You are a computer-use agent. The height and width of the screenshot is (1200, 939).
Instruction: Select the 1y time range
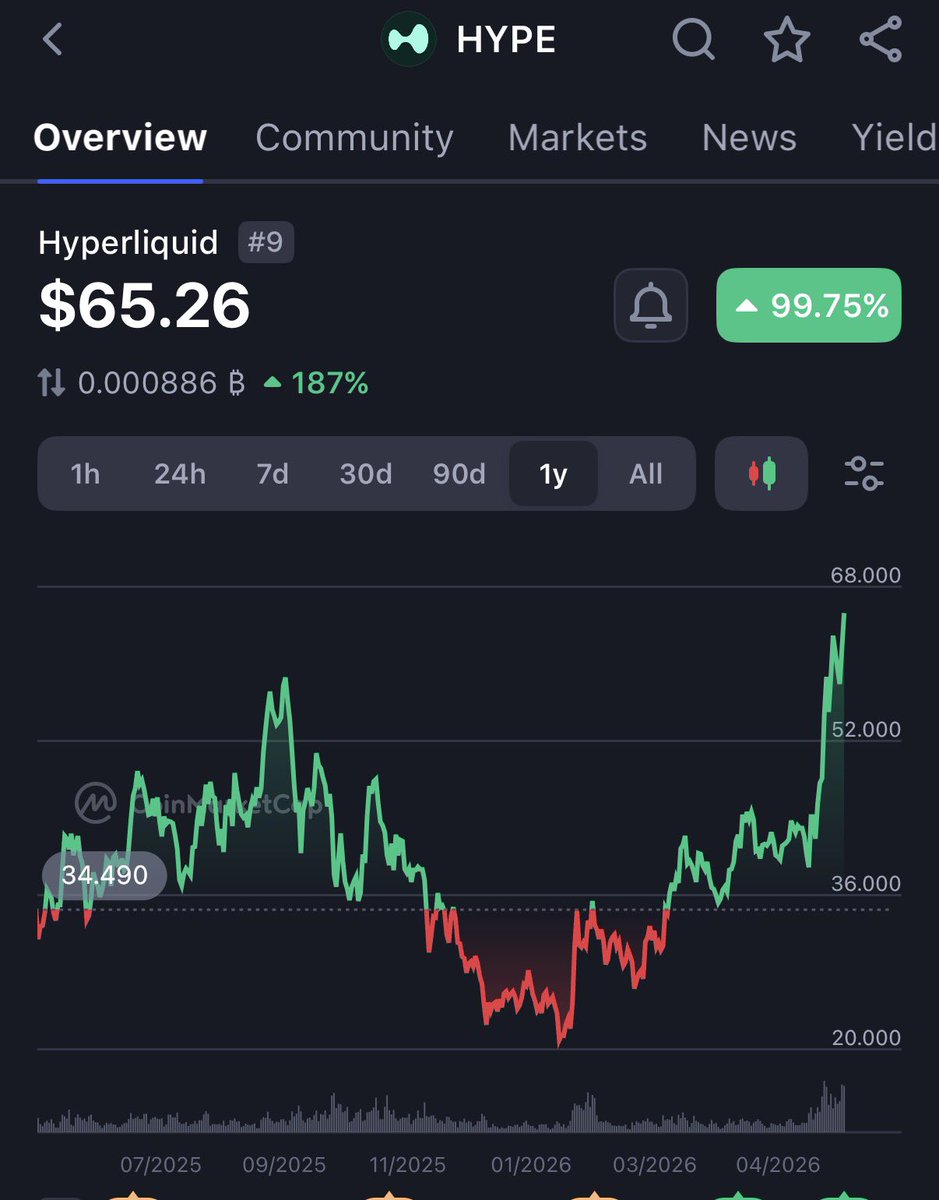[x=553, y=473]
